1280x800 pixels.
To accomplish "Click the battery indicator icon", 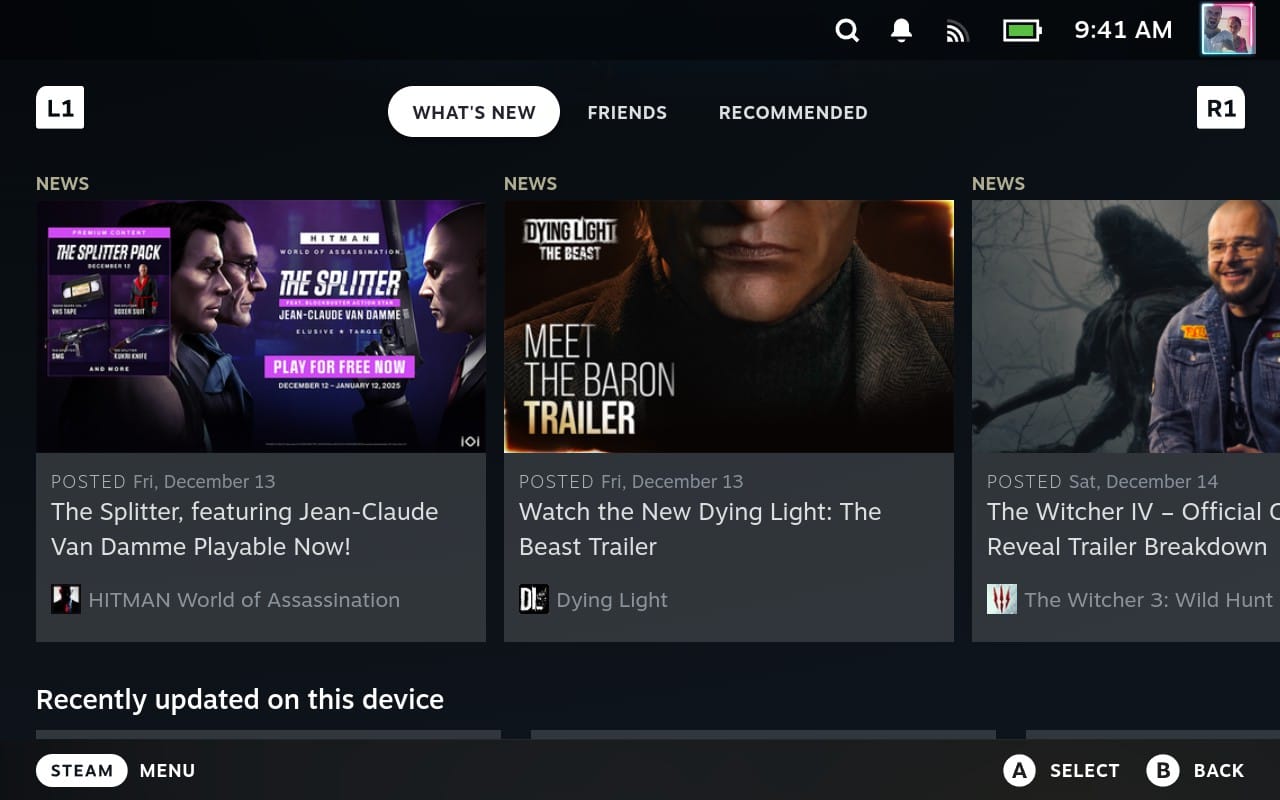I will point(1022,31).
